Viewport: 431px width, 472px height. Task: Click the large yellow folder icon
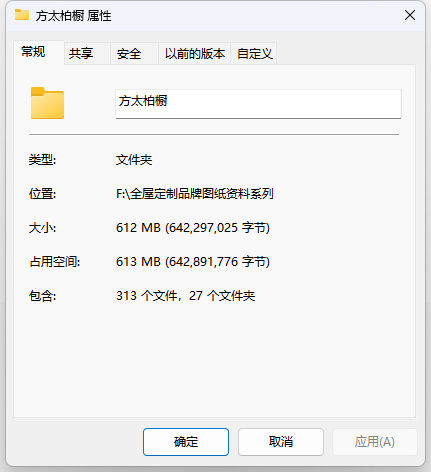click(x=47, y=103)
